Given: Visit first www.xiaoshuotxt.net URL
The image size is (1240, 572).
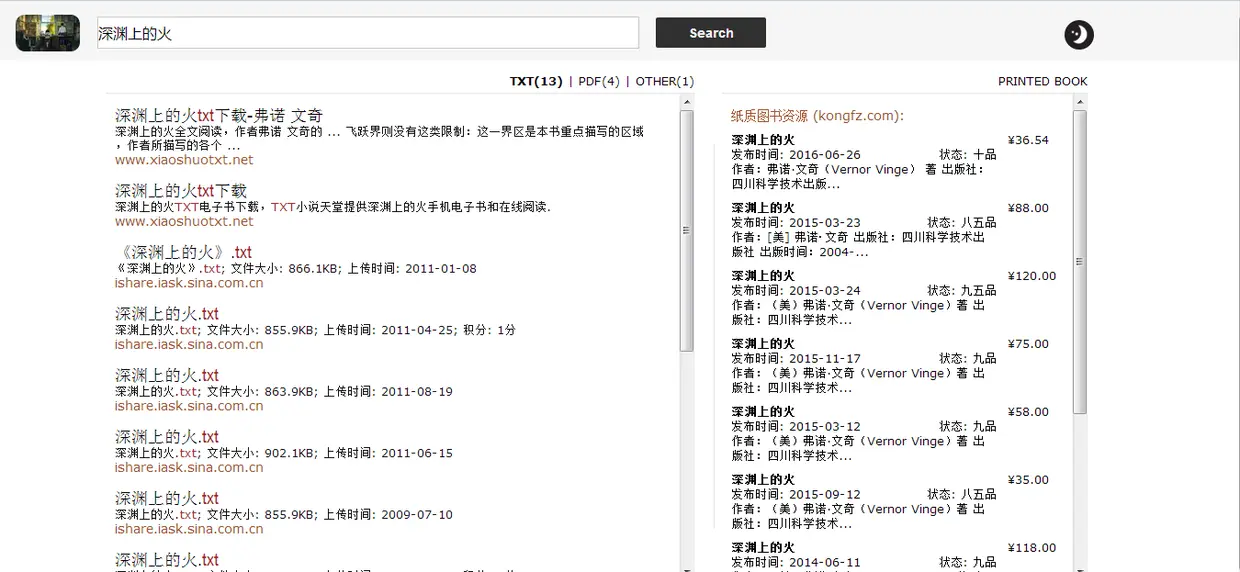Looking at the screenshot, I should [x=184, y=159].
